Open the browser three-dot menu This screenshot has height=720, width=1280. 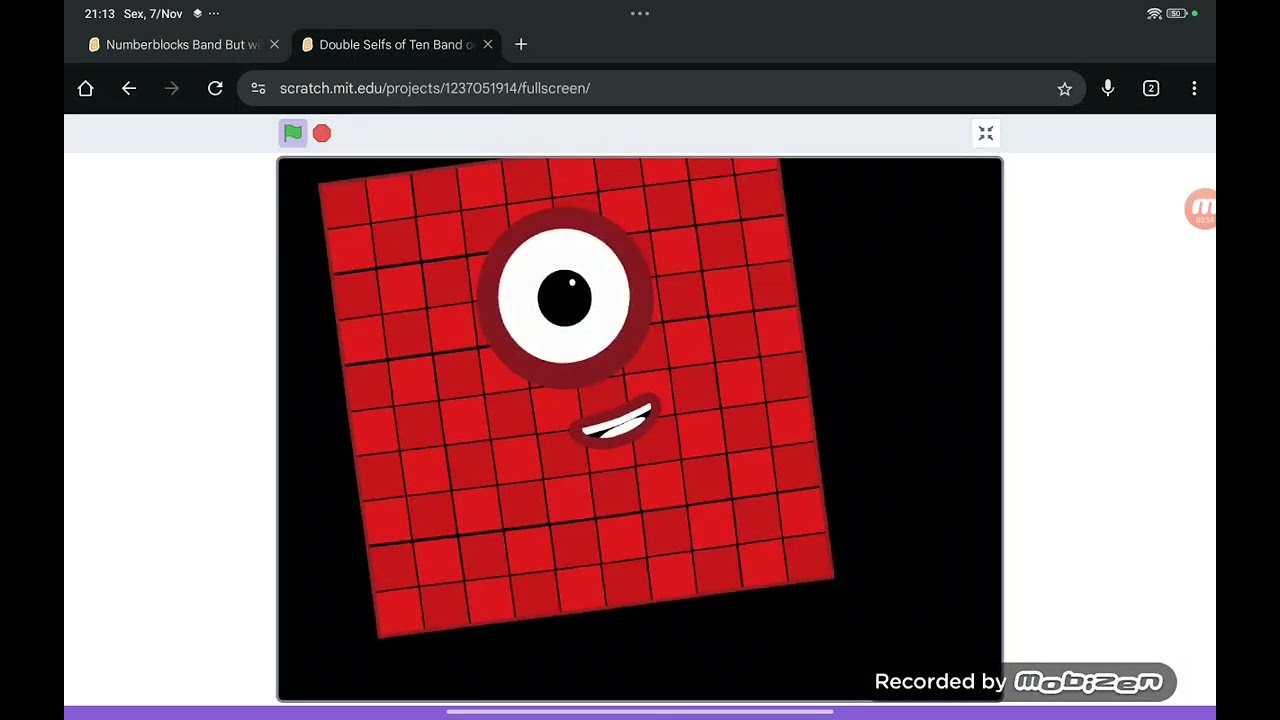point(1194,88)
